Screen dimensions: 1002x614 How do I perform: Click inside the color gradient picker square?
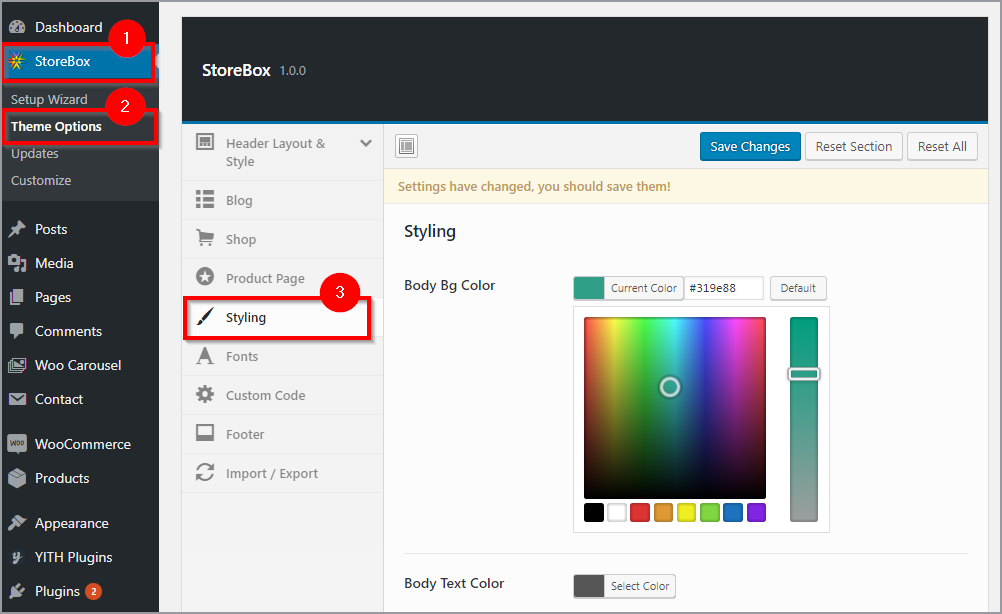click(675, 408)
